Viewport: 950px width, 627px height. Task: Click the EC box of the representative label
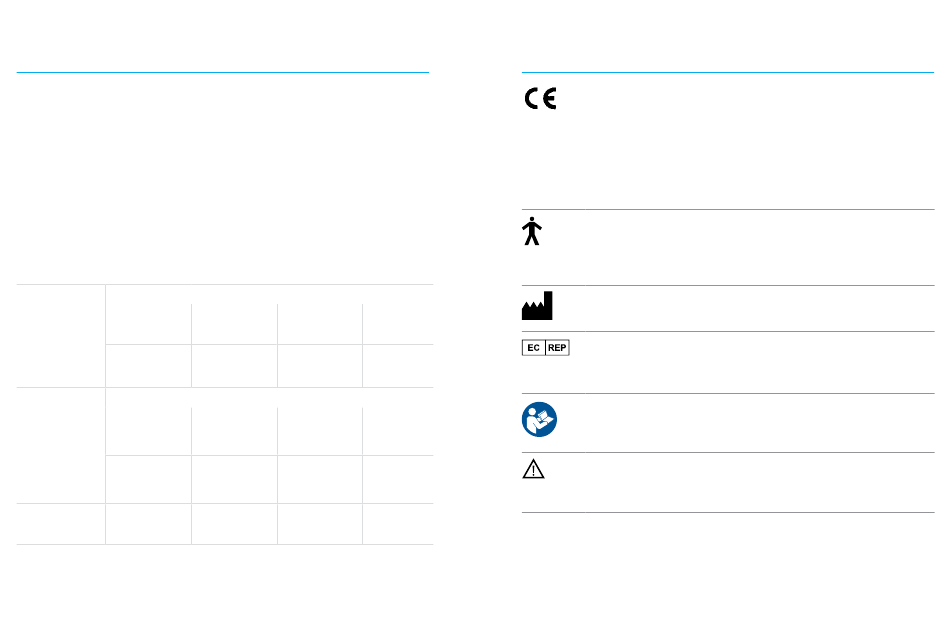(533, 348)
